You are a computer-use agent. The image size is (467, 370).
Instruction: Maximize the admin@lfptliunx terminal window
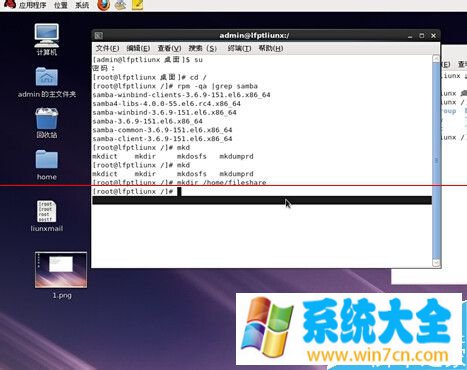pyautogui.click(x=422, y=35)
